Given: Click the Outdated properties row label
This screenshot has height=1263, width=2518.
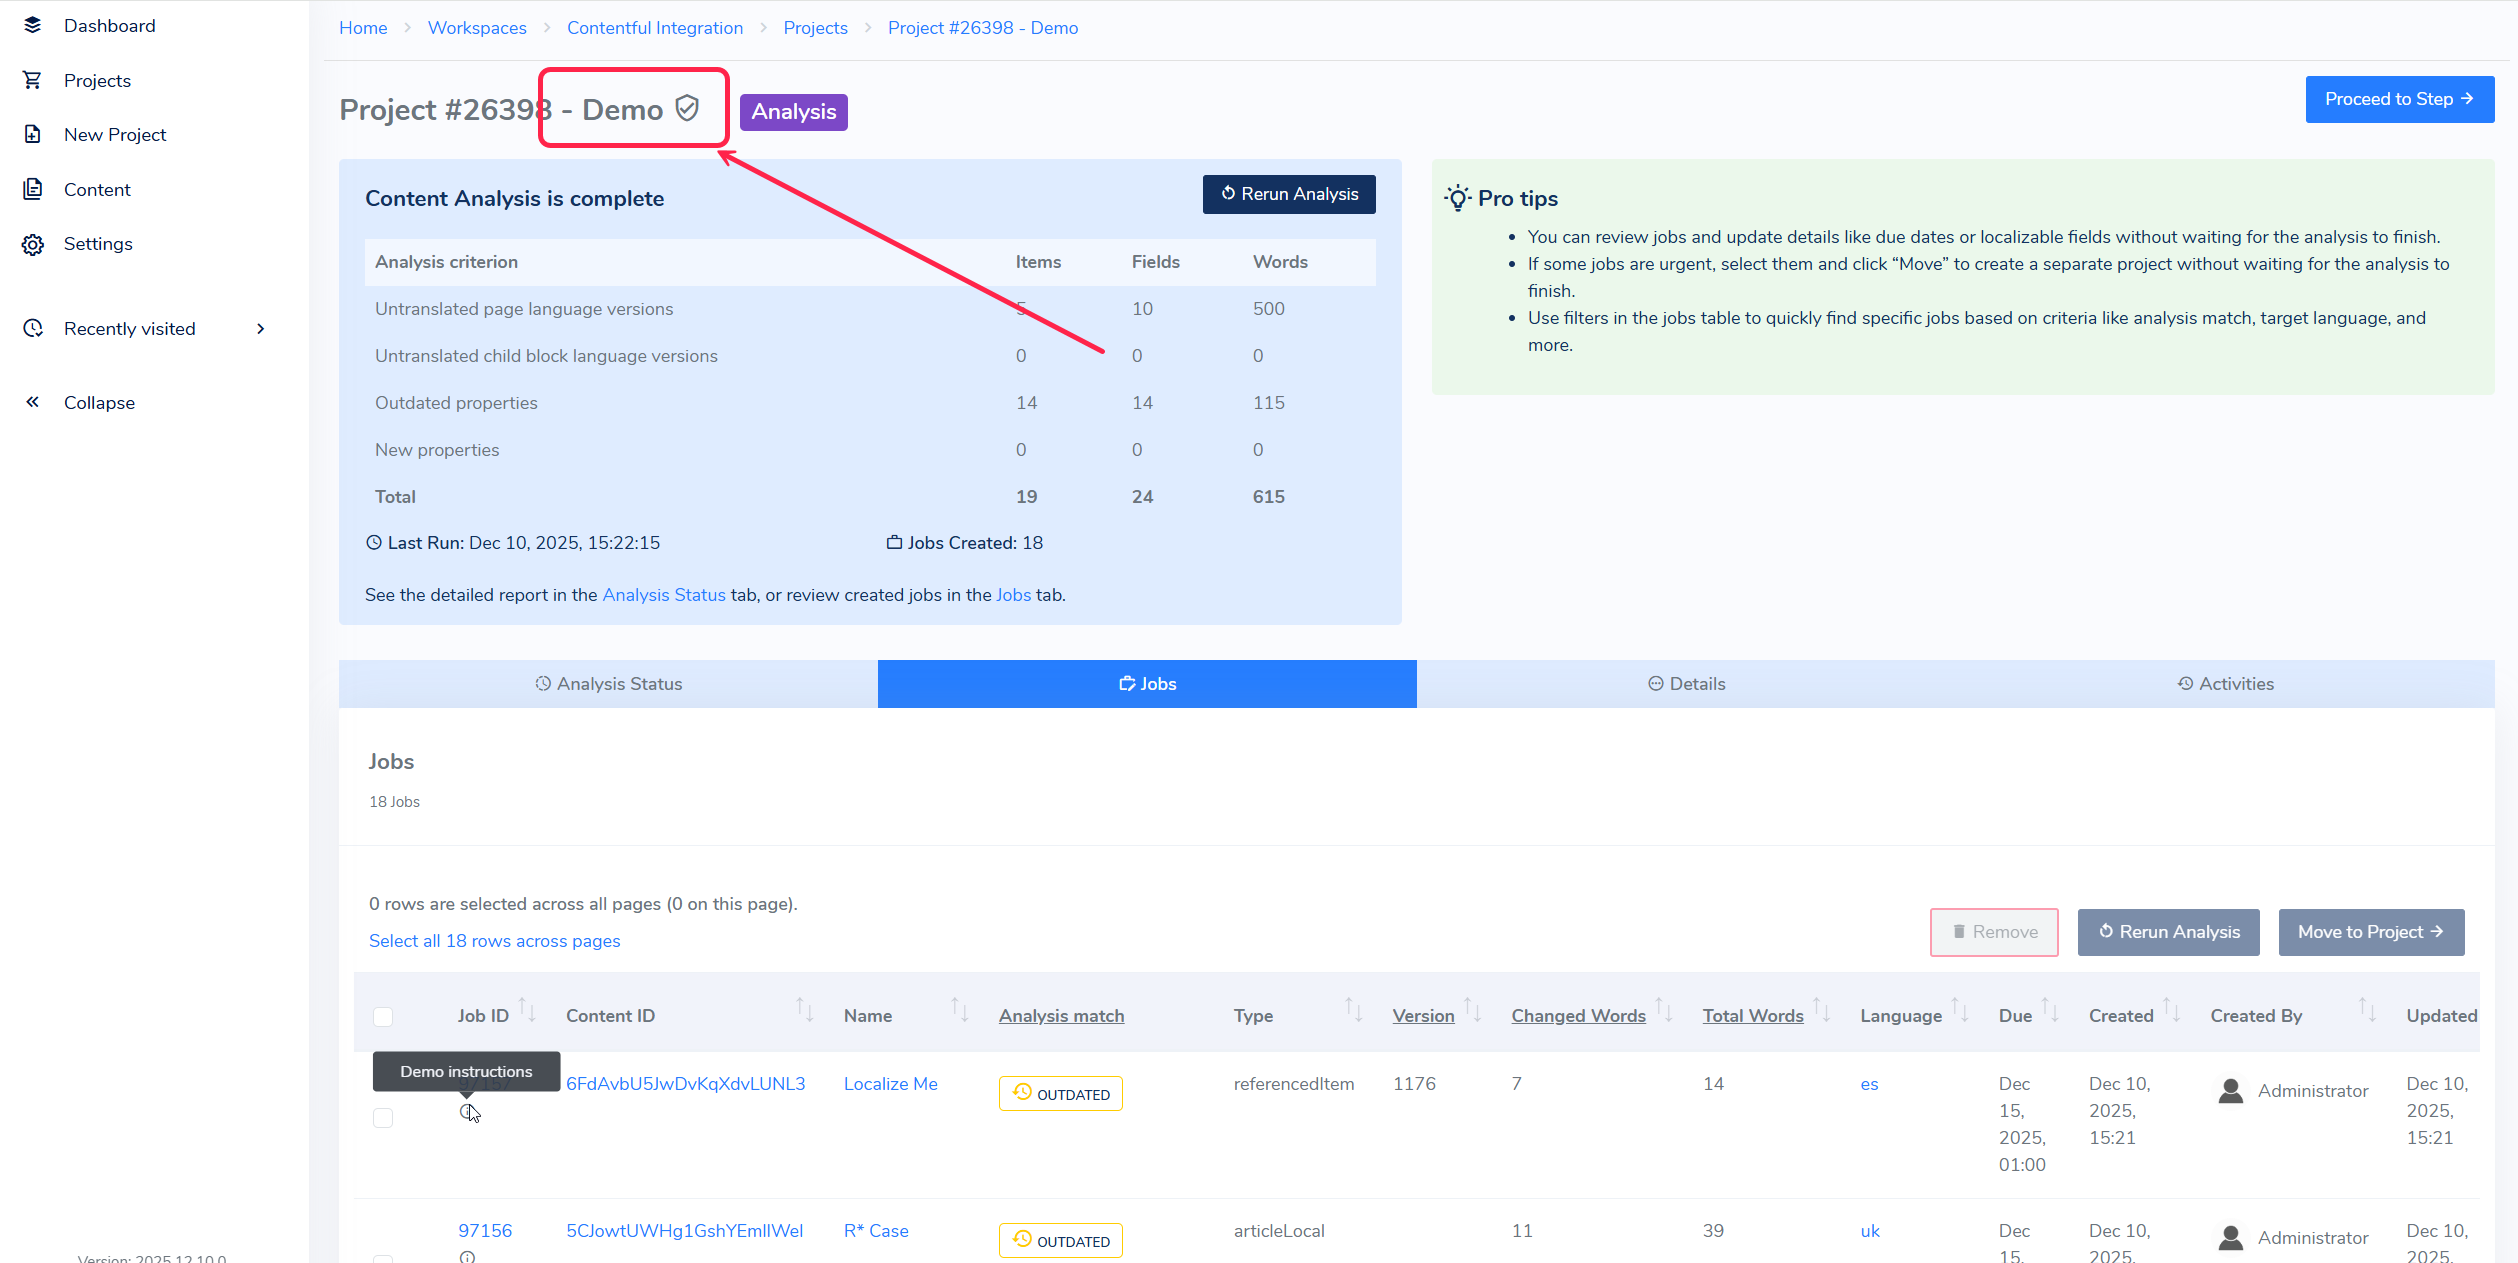Looking at the screenshot, I should click(456, 403).
